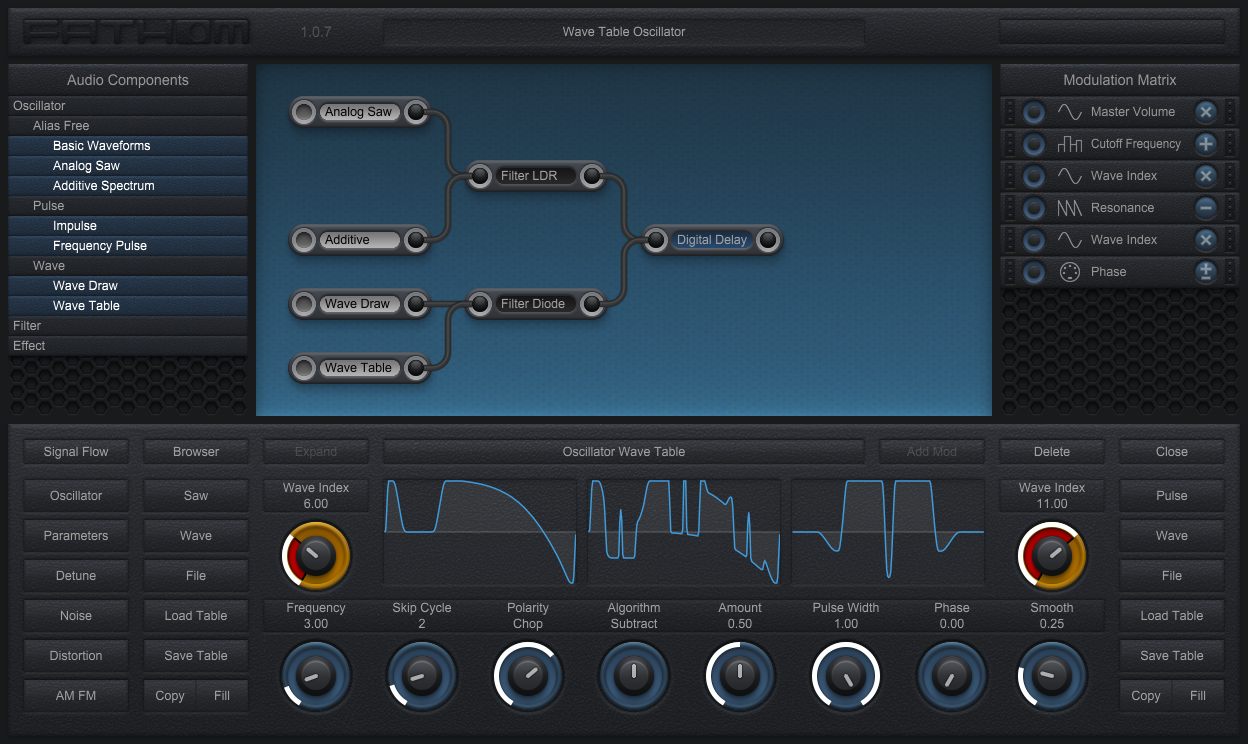This screenshot has height=744, width=1248.
Task: Click the input port of Additive node
Action: (x=304, y=240)
